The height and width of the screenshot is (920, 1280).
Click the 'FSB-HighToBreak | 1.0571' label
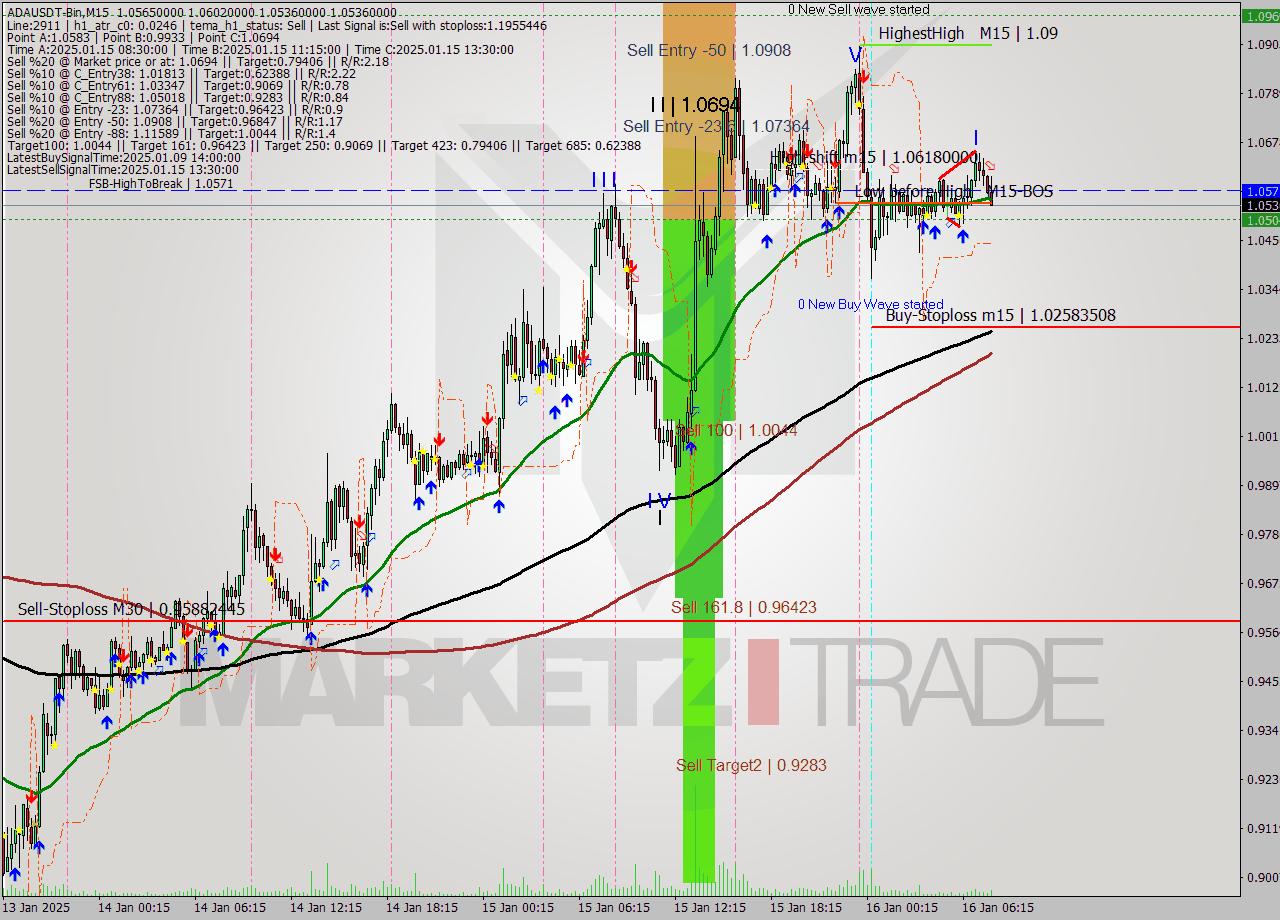161,184
